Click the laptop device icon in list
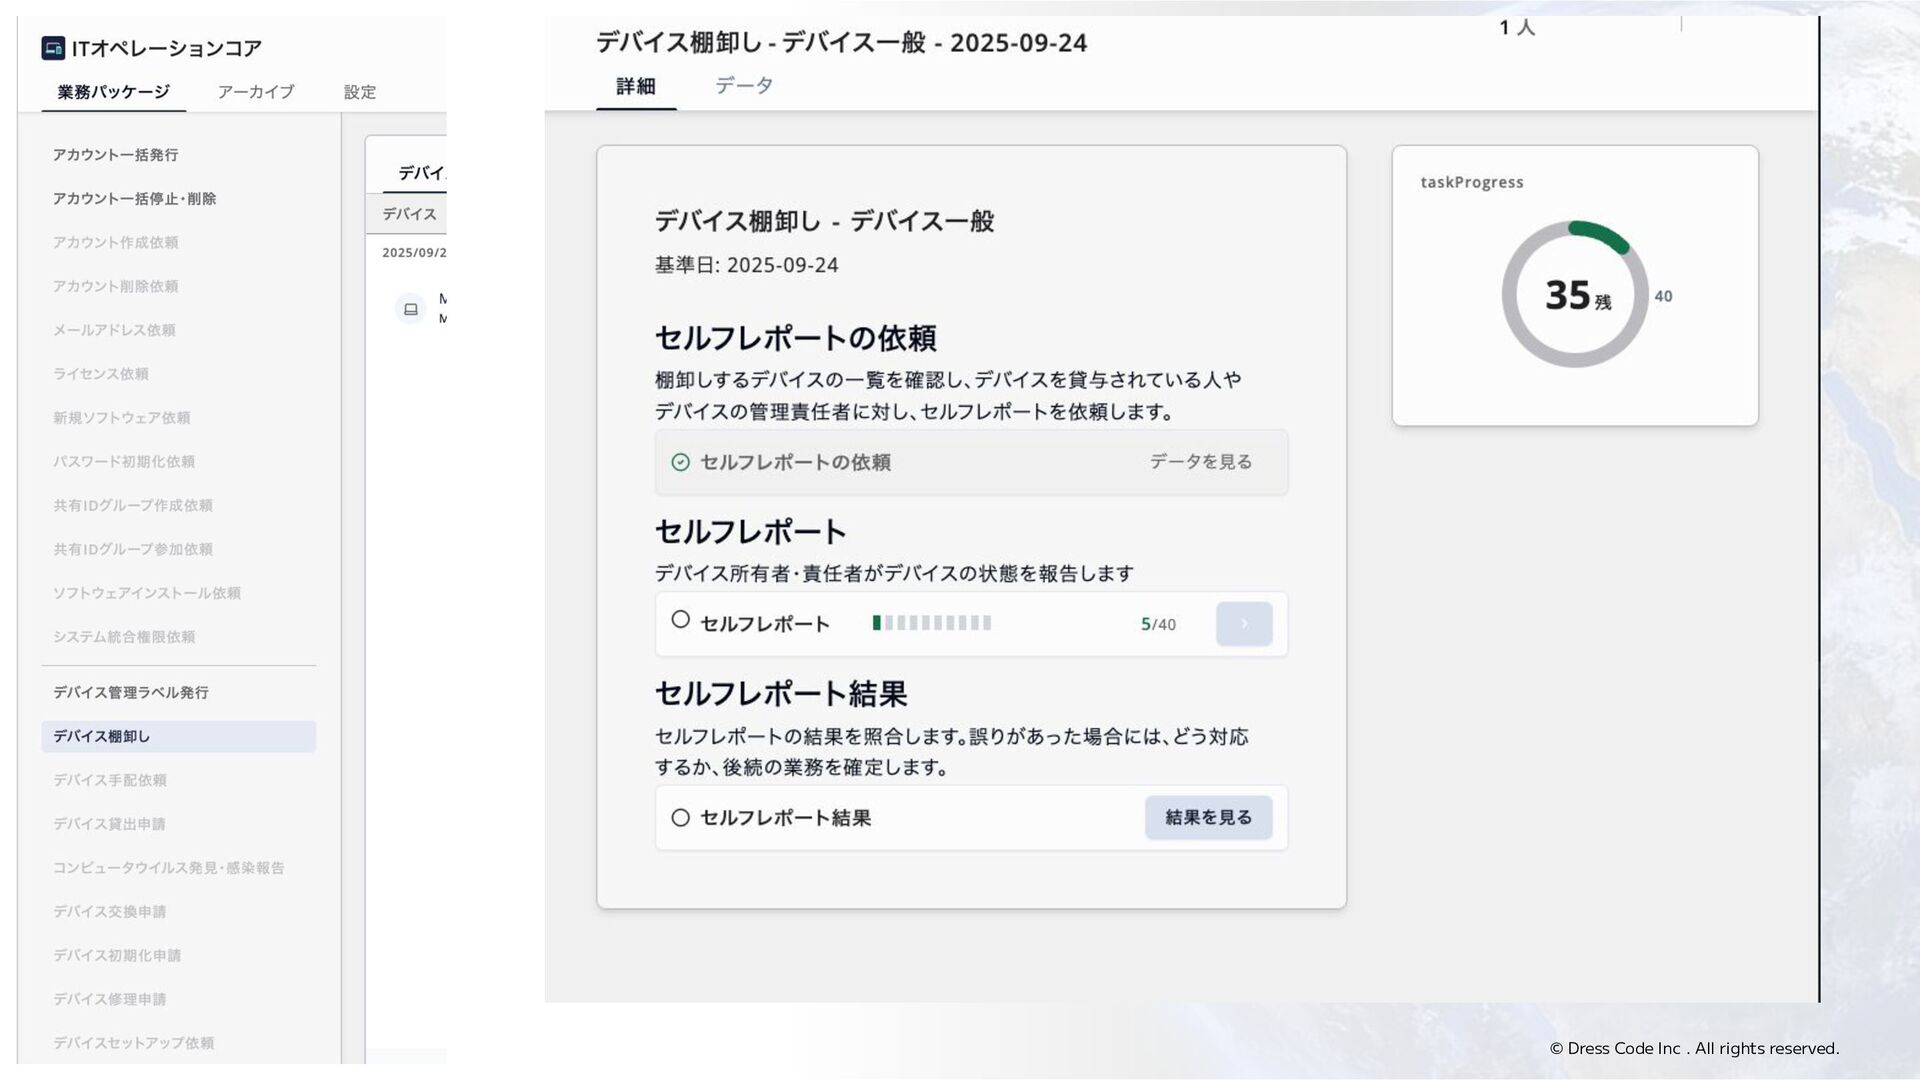 410,309
